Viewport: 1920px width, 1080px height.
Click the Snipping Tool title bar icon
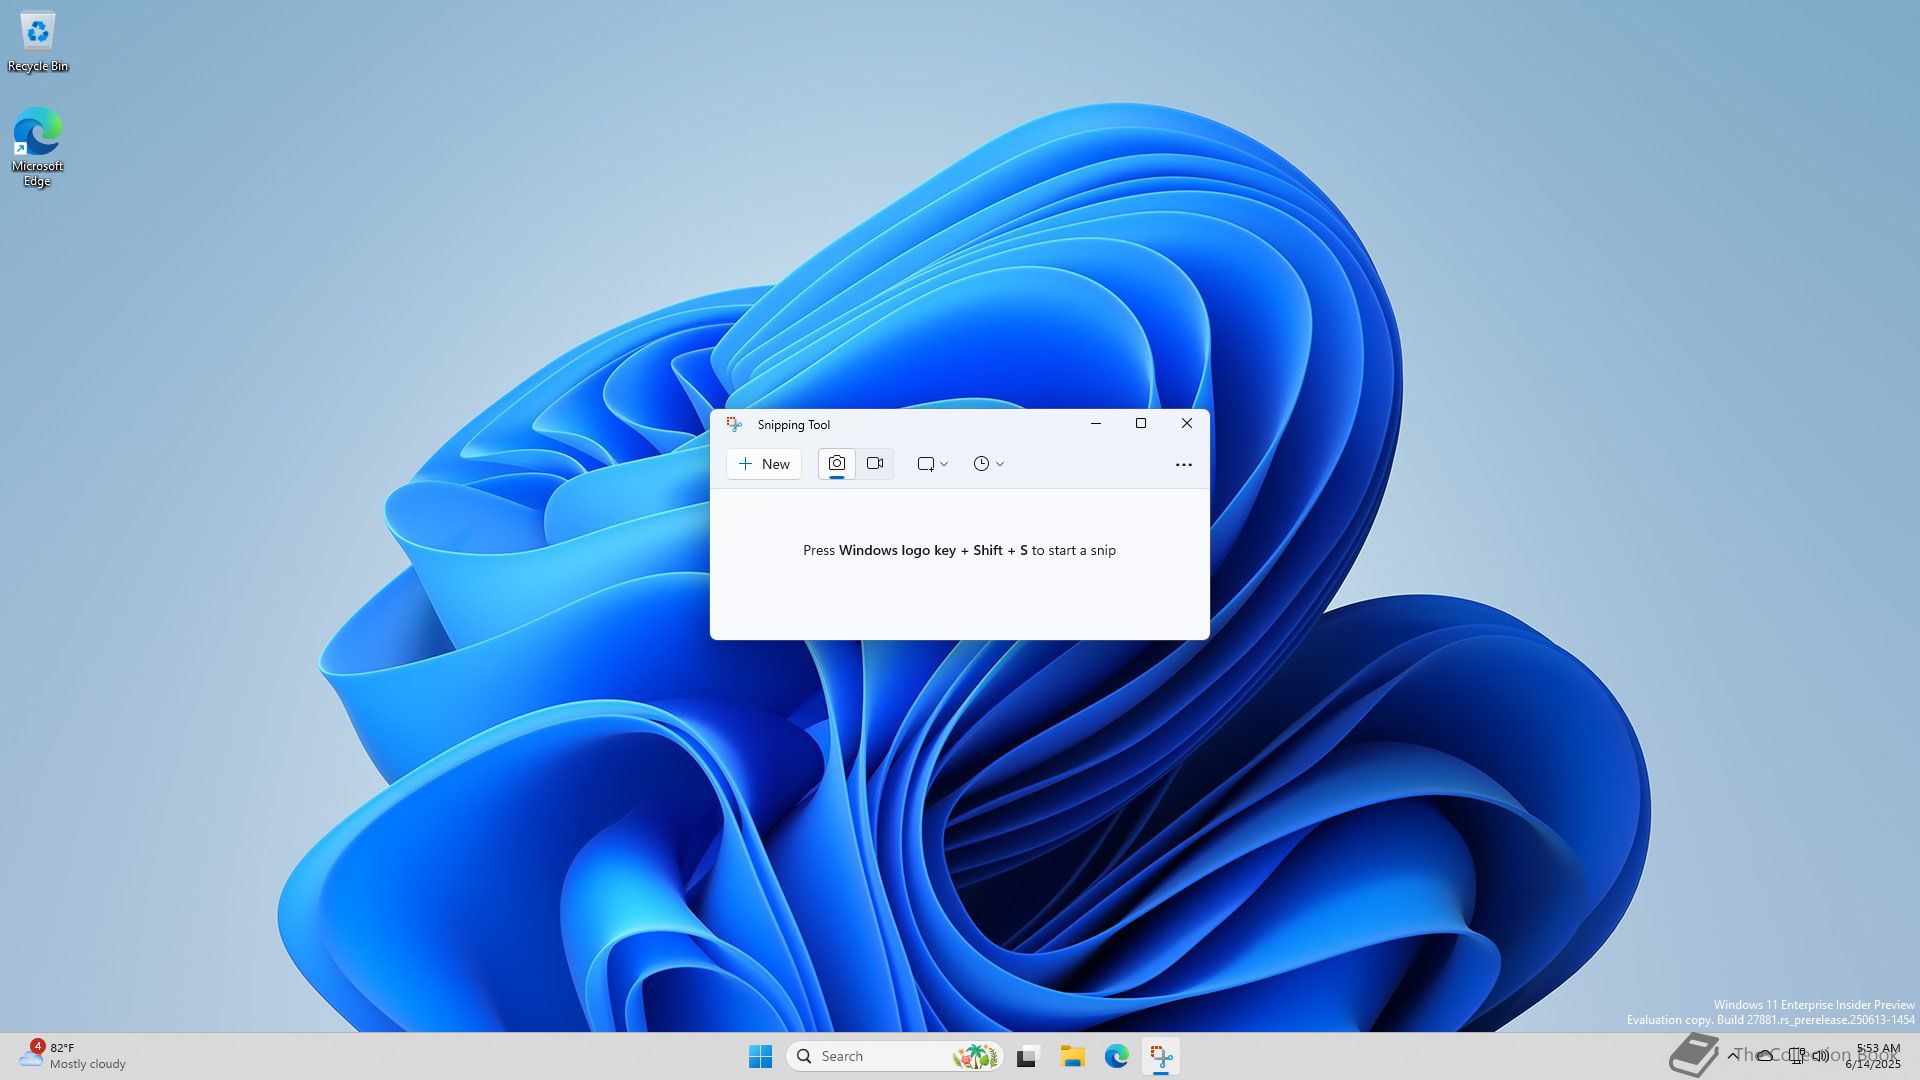pos(734,425)
